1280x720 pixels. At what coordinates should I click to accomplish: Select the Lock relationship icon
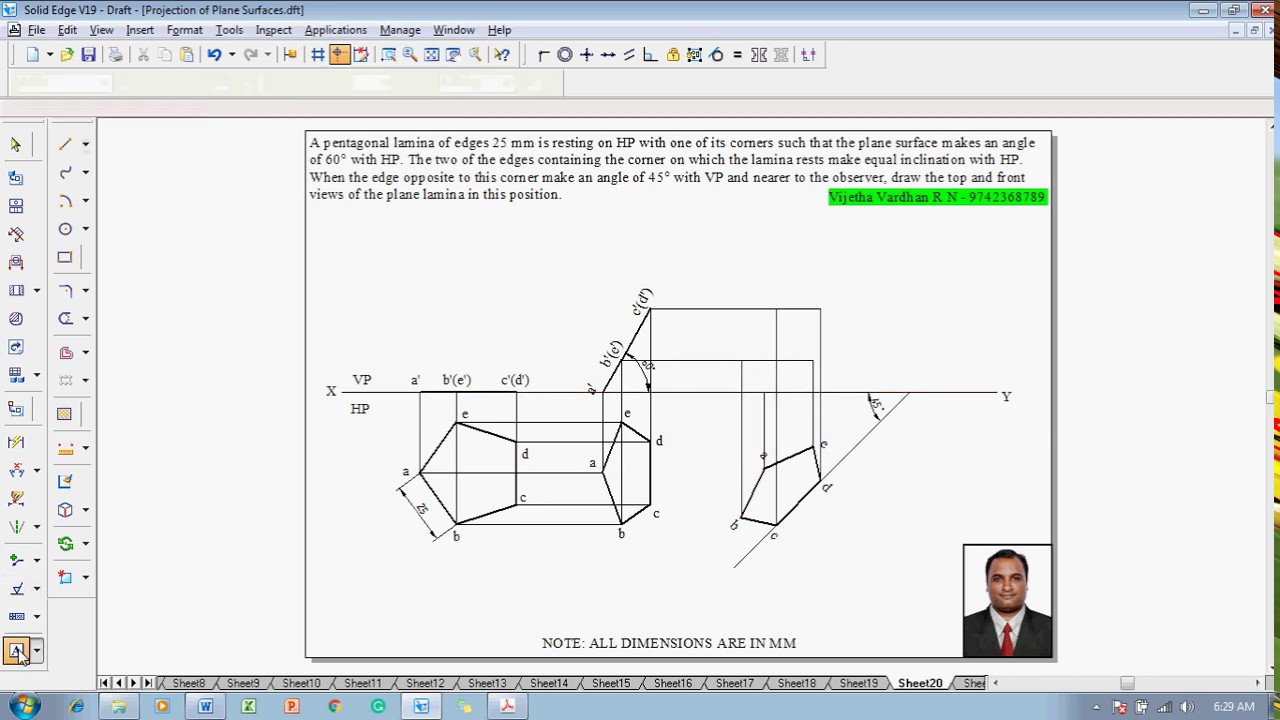(x=673, y=55)
